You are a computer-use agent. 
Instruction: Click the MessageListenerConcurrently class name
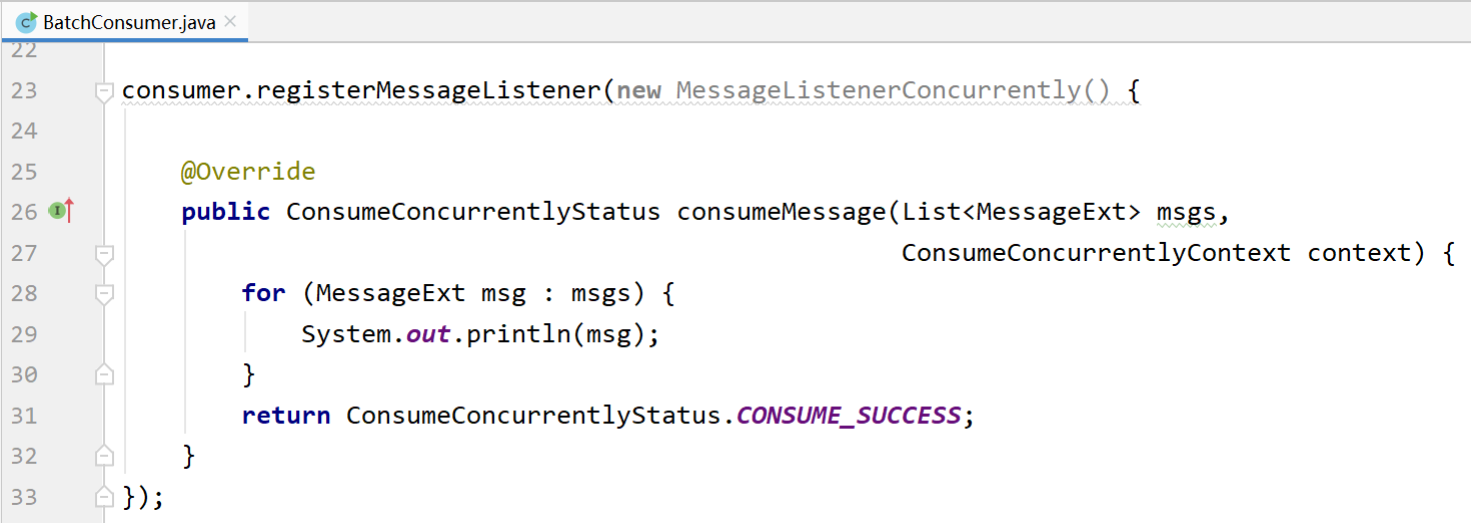coord(878,91)
